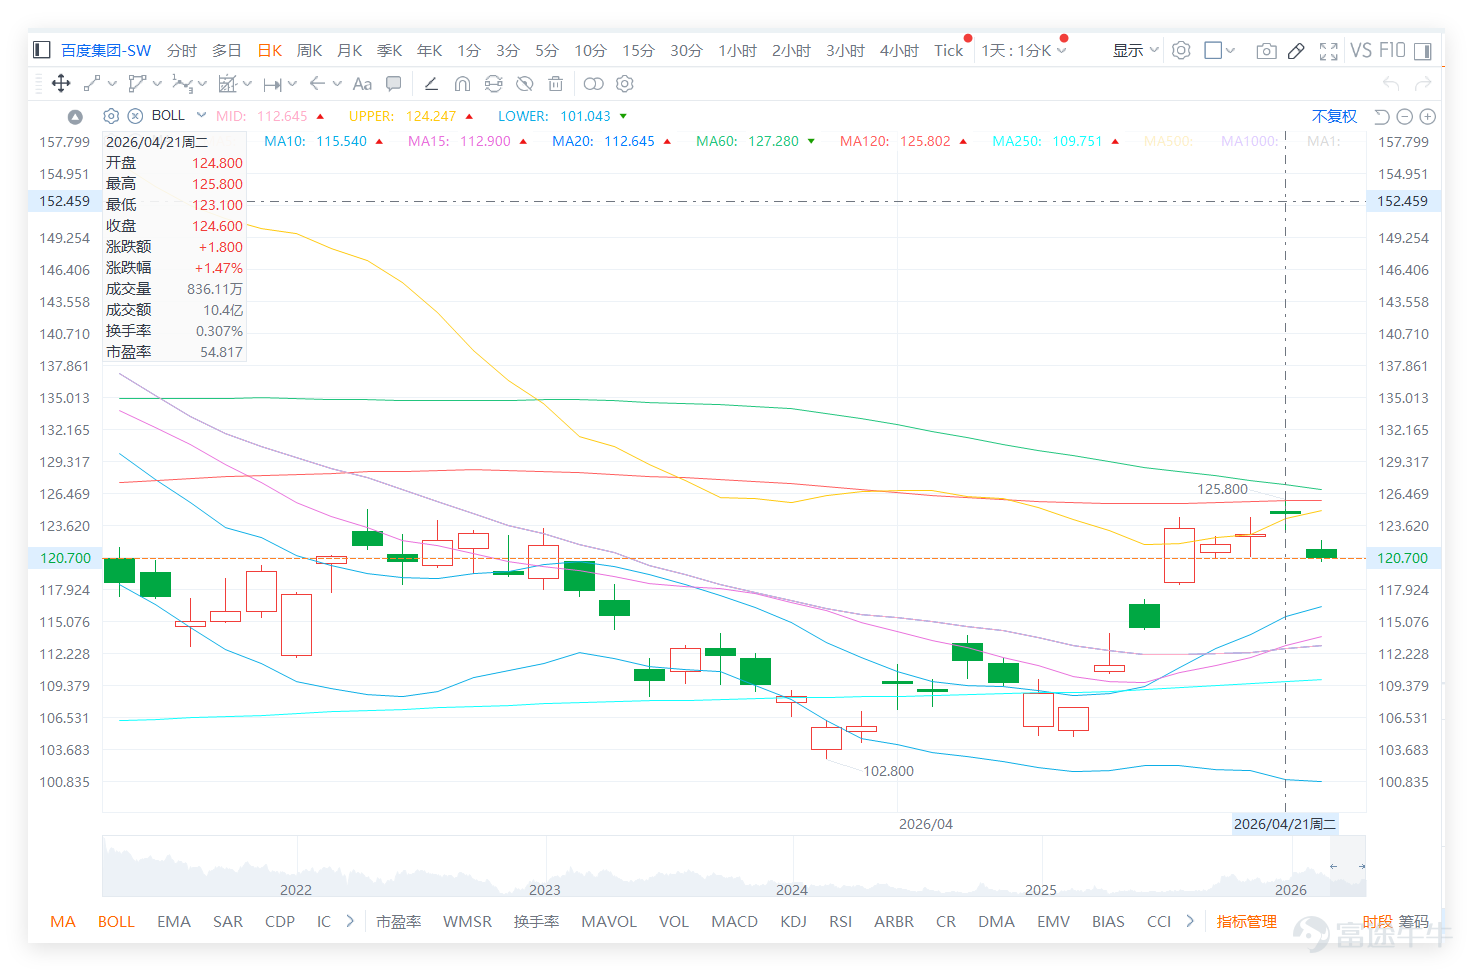Viewport: 1473px width, 971px height.
Task: Select the Aa text annotation tool
Action: point(362,84)
